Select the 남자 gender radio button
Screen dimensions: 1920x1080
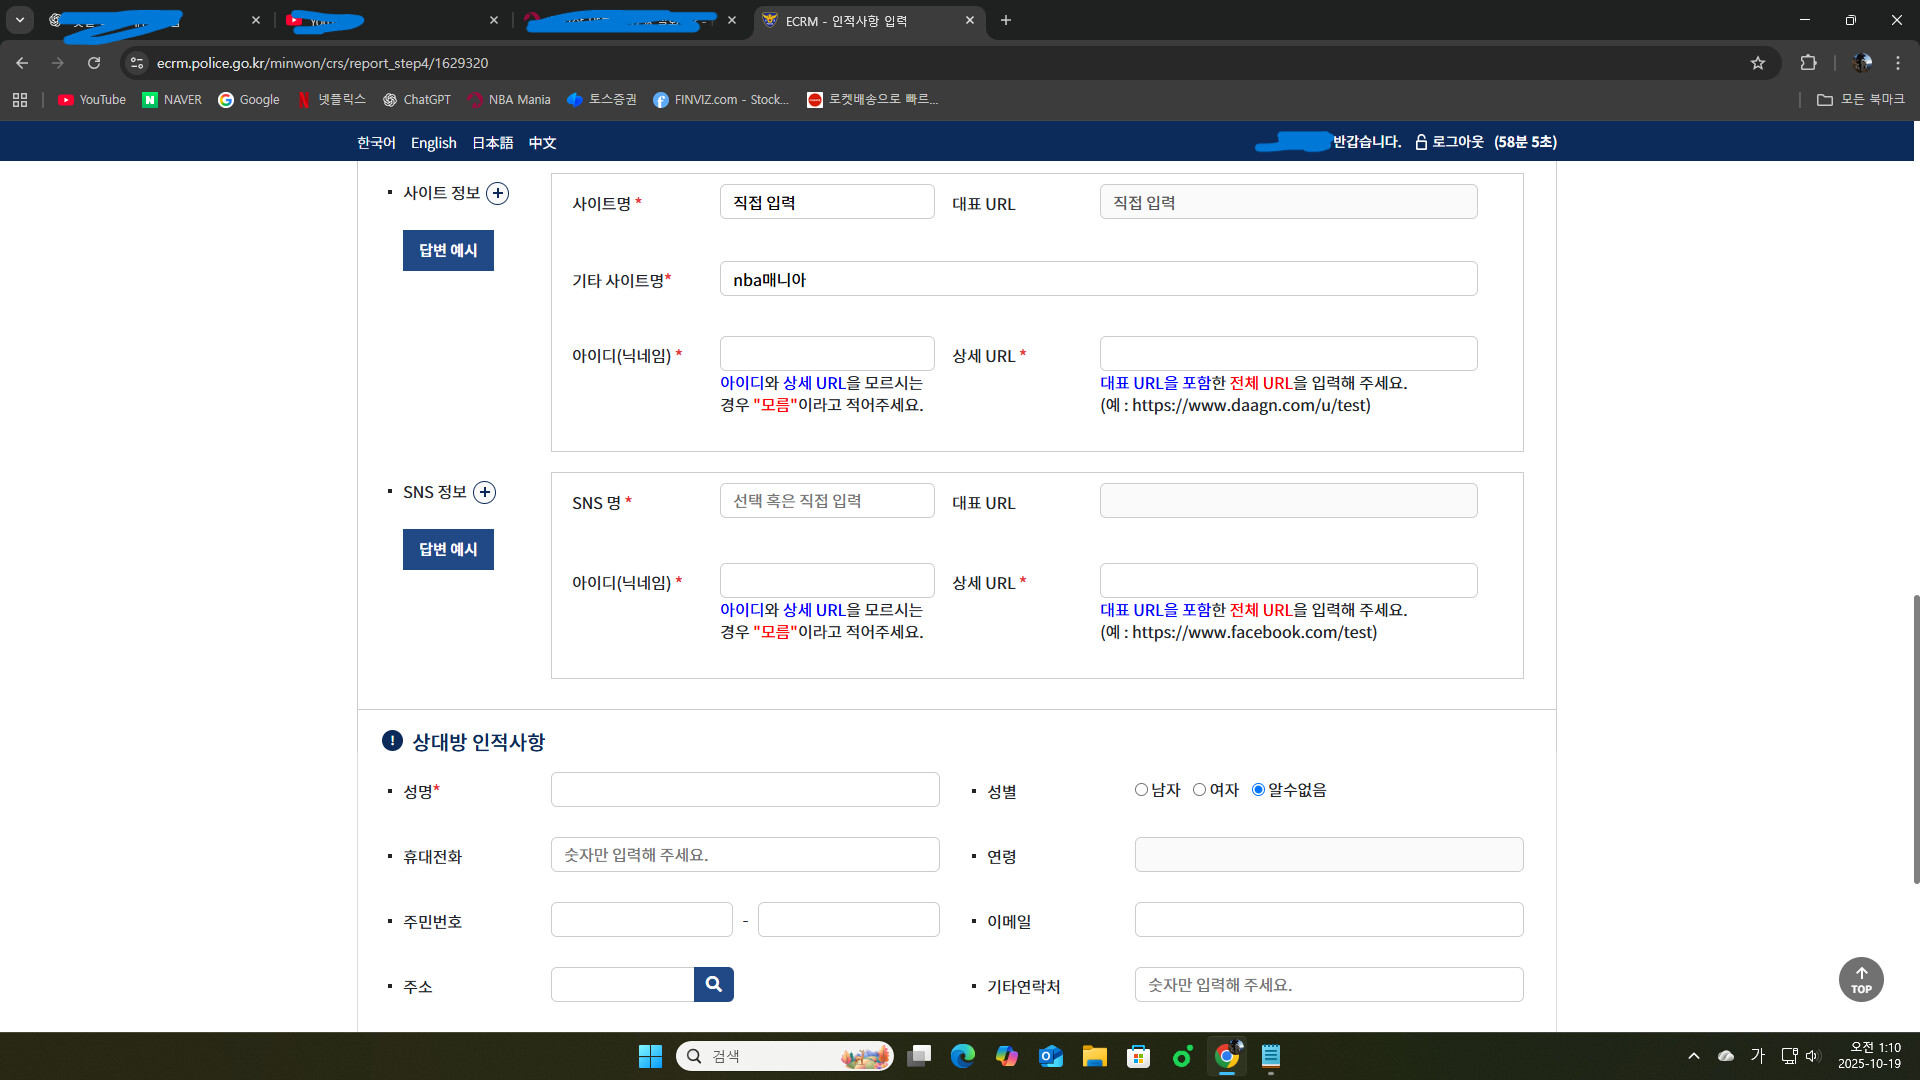pyautogui.click(x=1141, y=790)
